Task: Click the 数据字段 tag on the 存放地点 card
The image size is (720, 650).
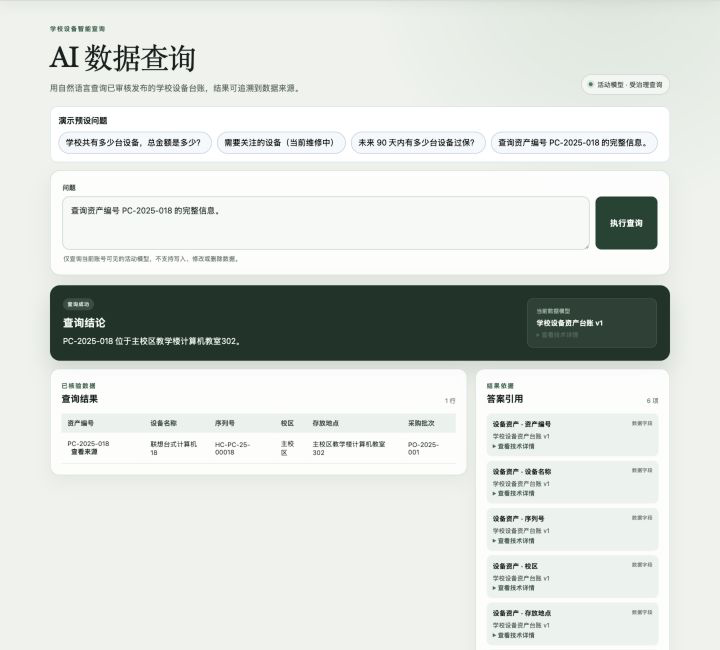Action: (642, 612)
